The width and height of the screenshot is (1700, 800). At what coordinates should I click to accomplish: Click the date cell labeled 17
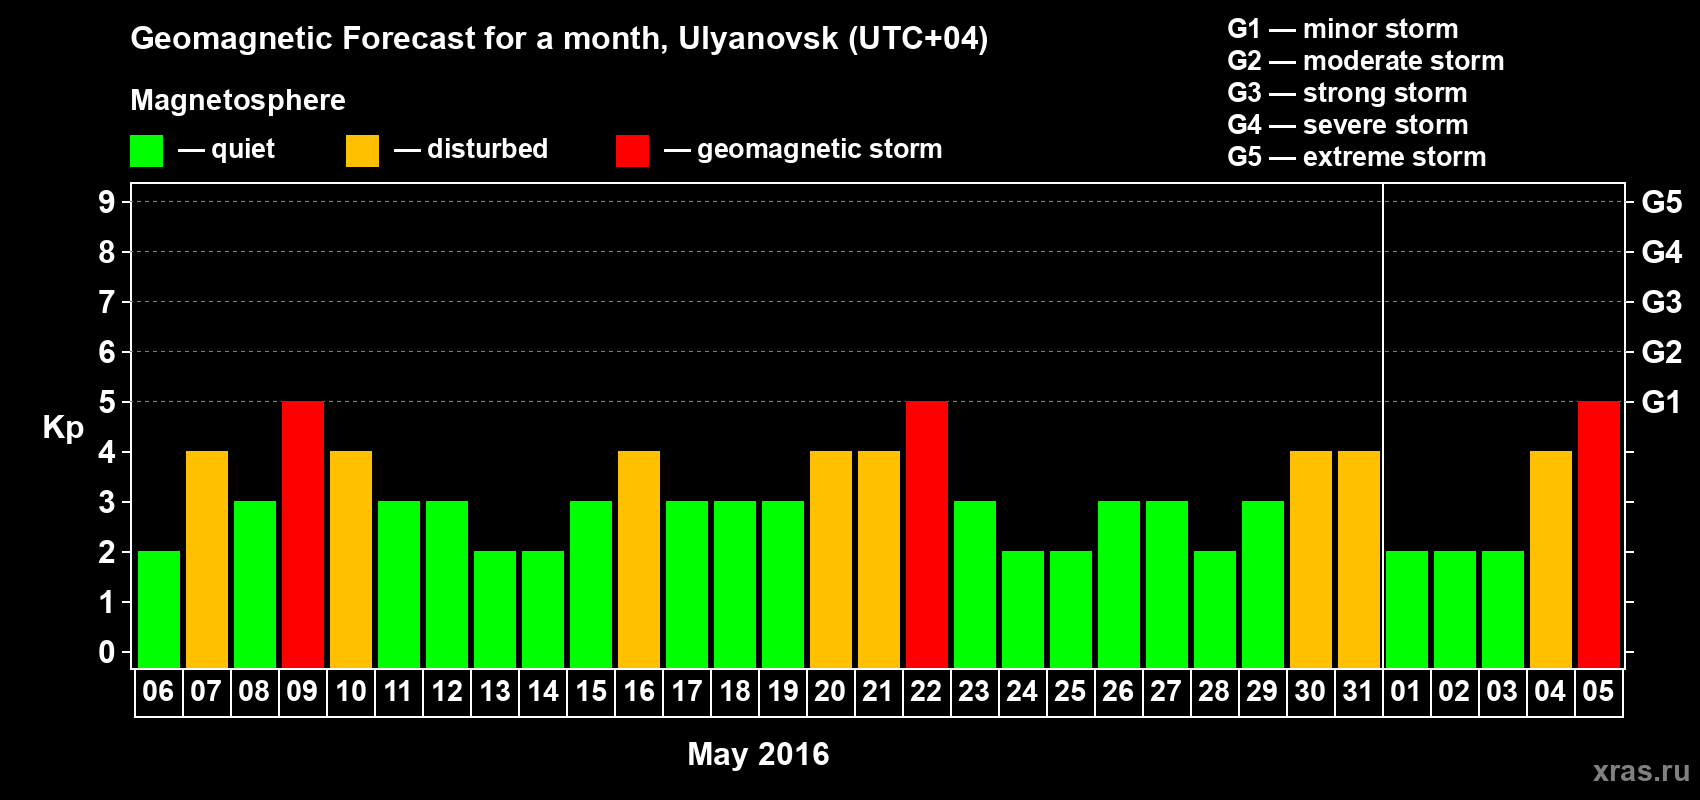[x=687, y=692]
